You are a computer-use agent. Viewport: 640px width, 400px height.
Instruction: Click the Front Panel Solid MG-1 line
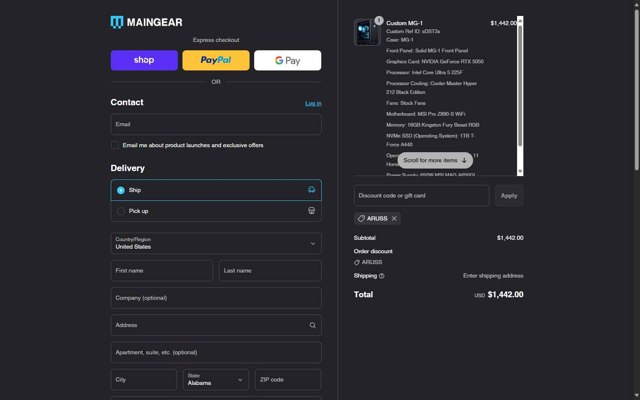(x=427, y=51)
